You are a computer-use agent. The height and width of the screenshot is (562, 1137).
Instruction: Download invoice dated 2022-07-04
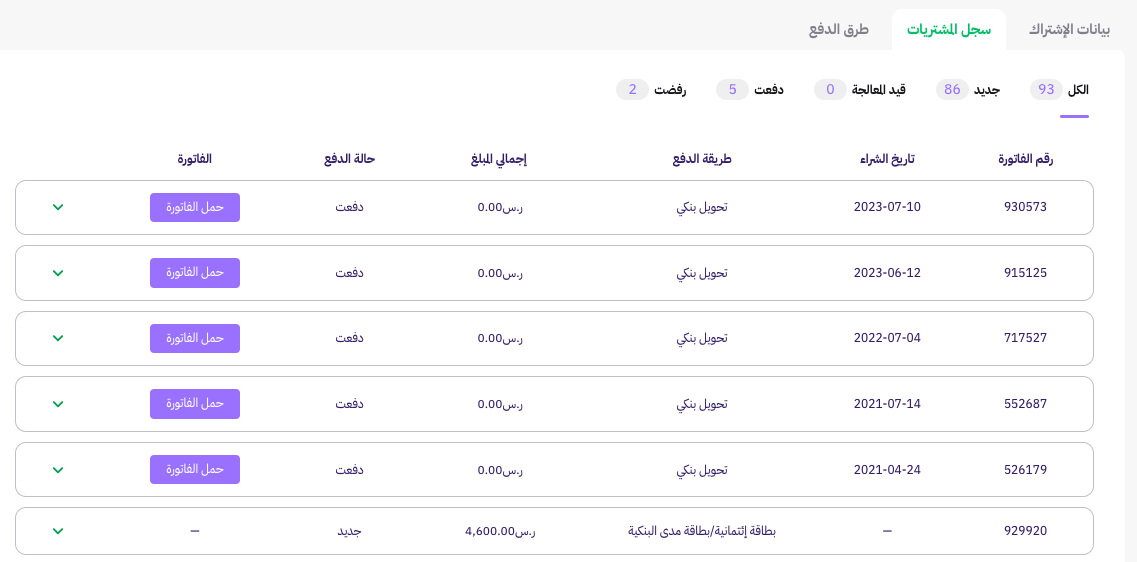[x=195, y=339]
